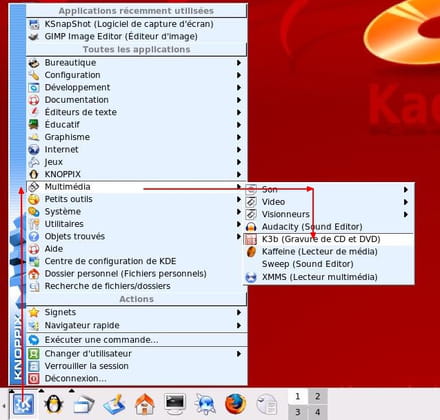Open KSnapShot screen capture application

coord(136,24)
